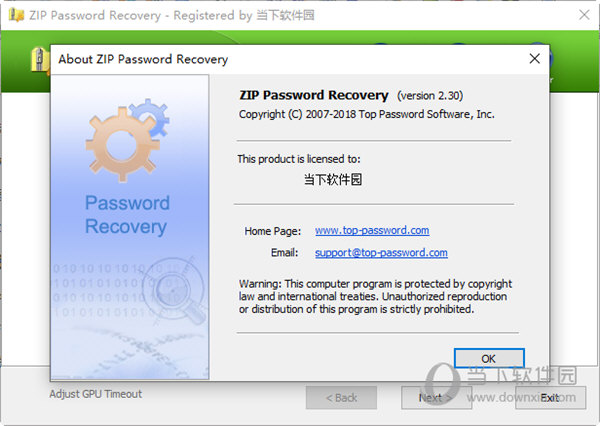Click the Password Recovery banner text
The width and height of the screenshot is (600, 426).
pyautogui.click(x=127, y=214)
